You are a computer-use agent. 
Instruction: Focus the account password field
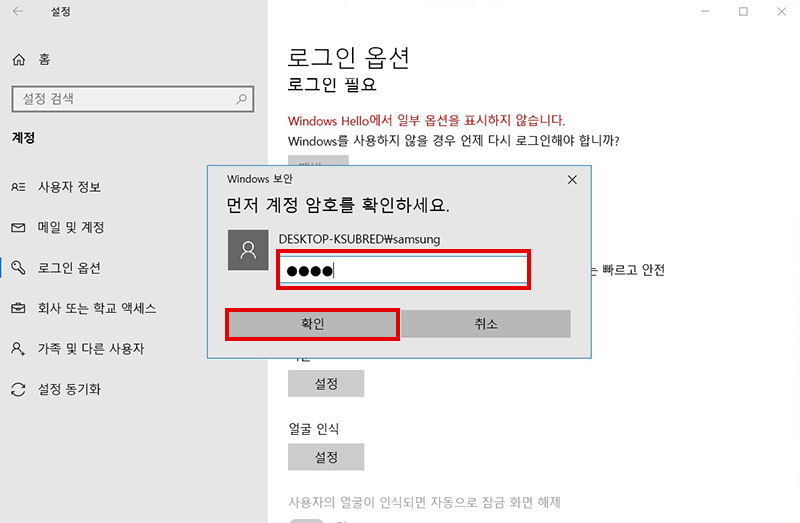point(402,270)
